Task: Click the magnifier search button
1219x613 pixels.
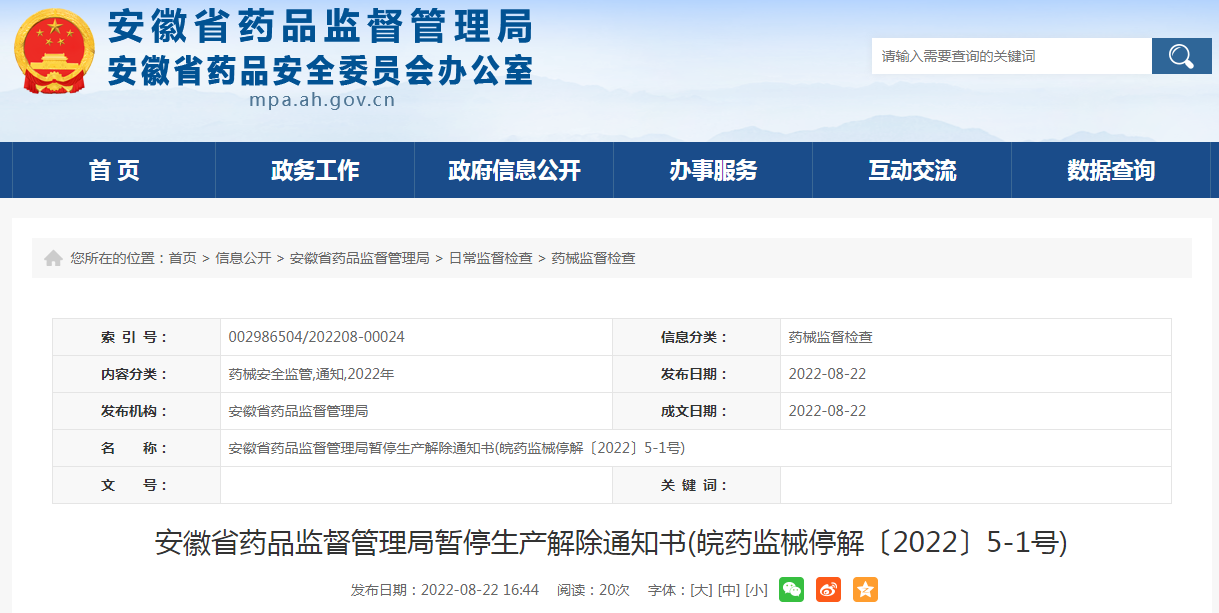Action: [x=1181, y=56]
